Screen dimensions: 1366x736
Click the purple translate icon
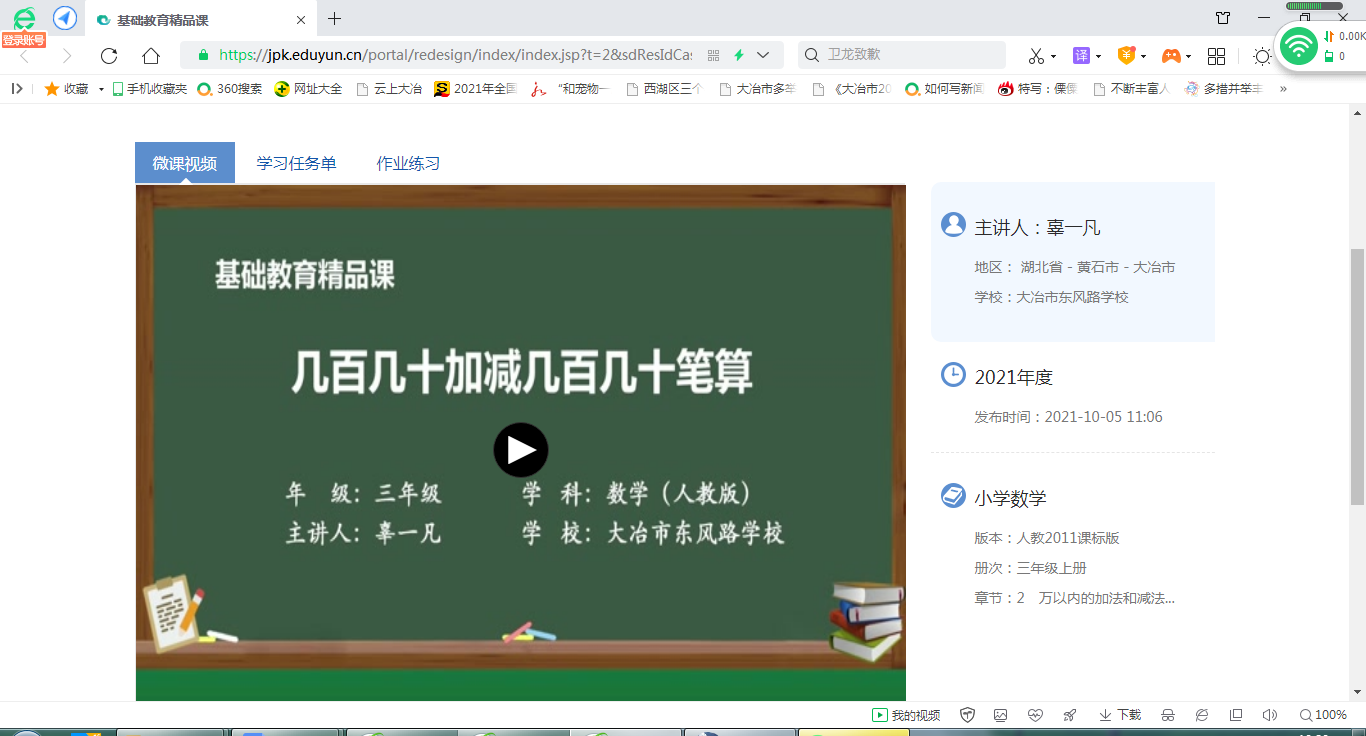click(x=1081, y=56)
